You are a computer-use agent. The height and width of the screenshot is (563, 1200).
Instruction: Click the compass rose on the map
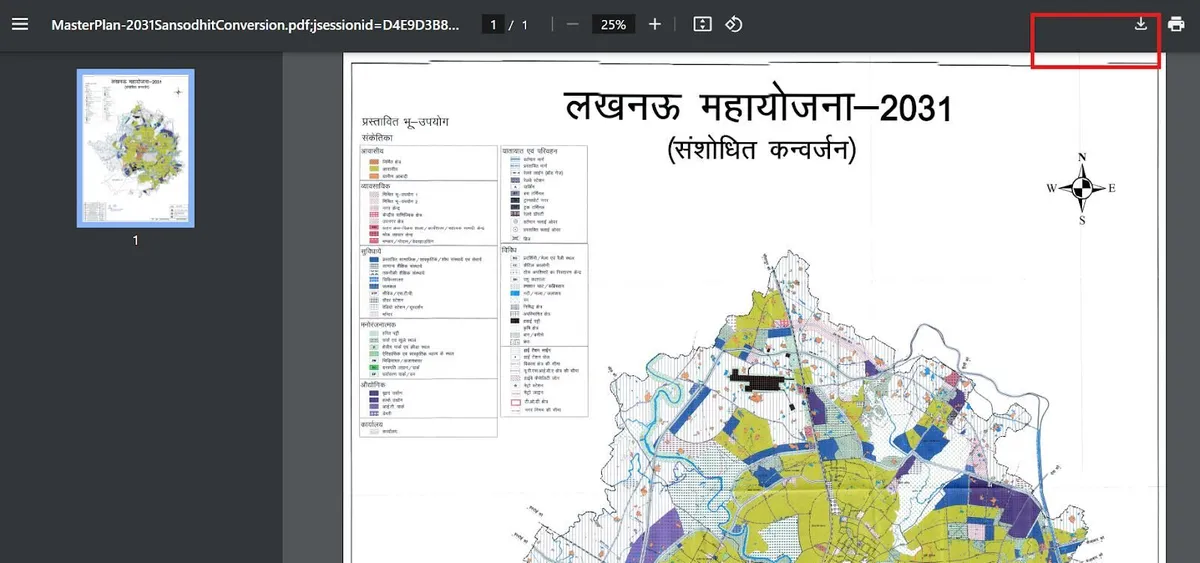pyautogui.click(x=1081, y=188)
